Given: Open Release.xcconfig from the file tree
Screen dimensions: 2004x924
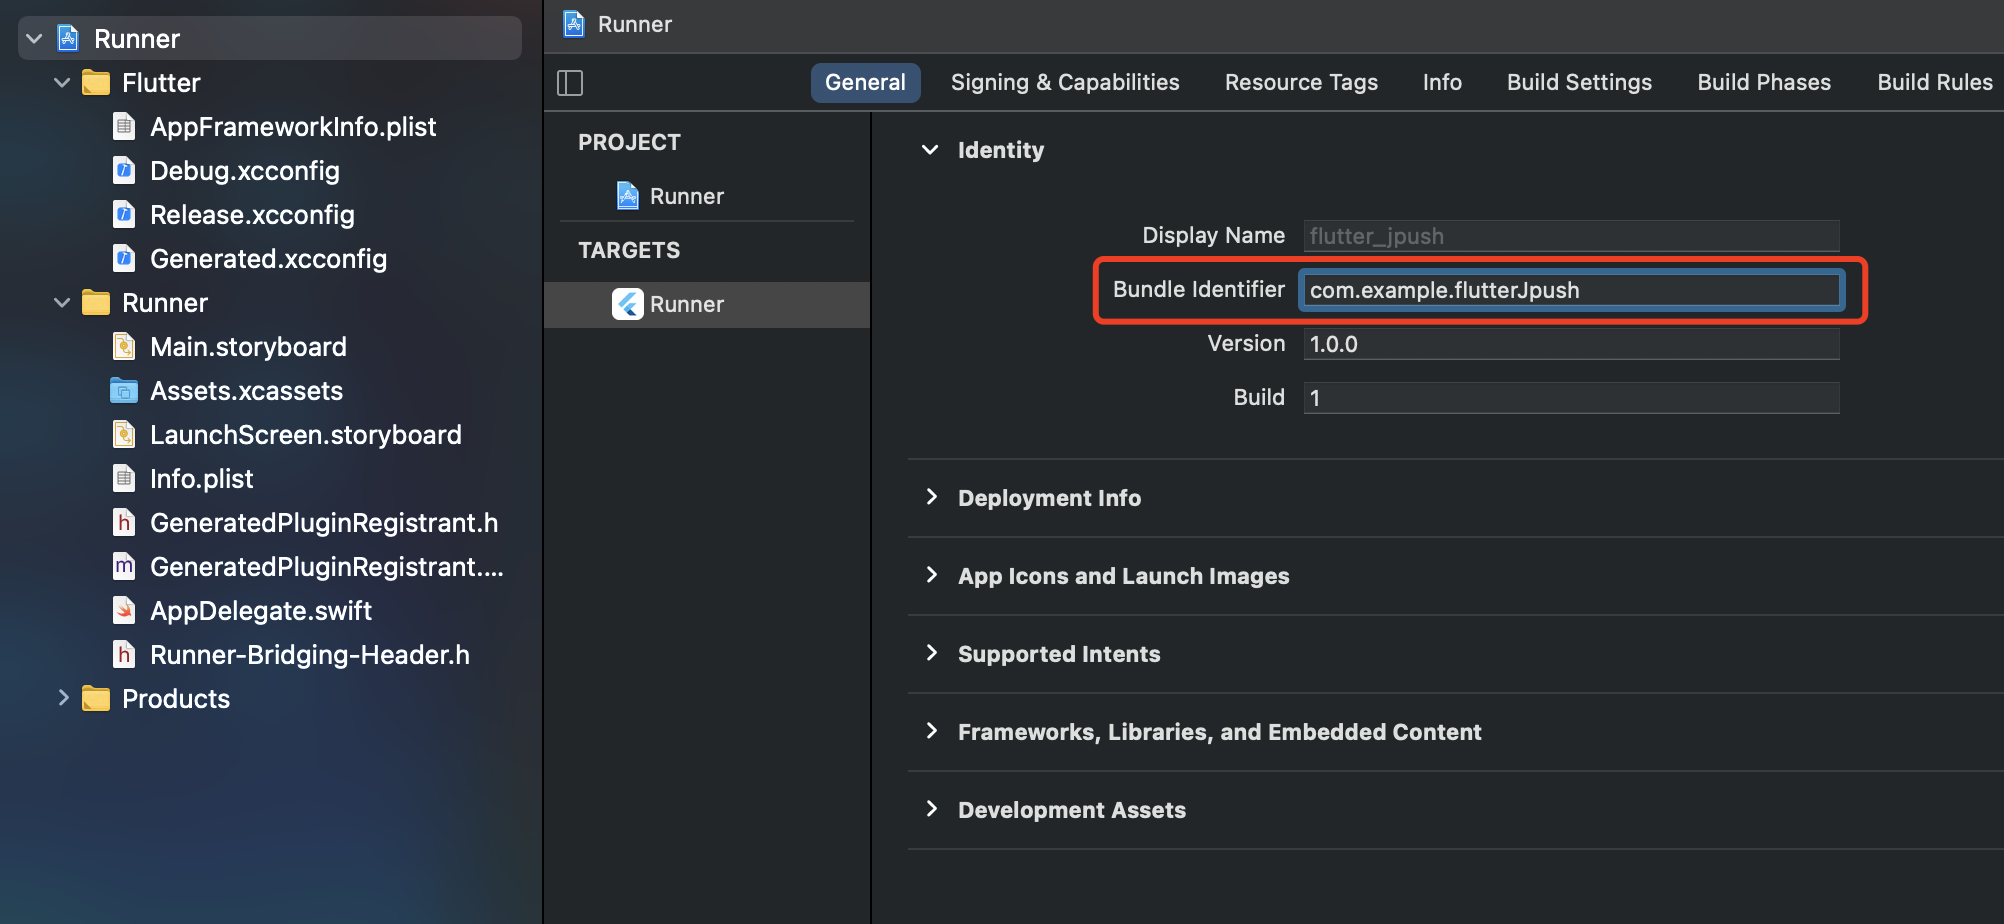Looking at the screenshot, I should tap(252, 215).
